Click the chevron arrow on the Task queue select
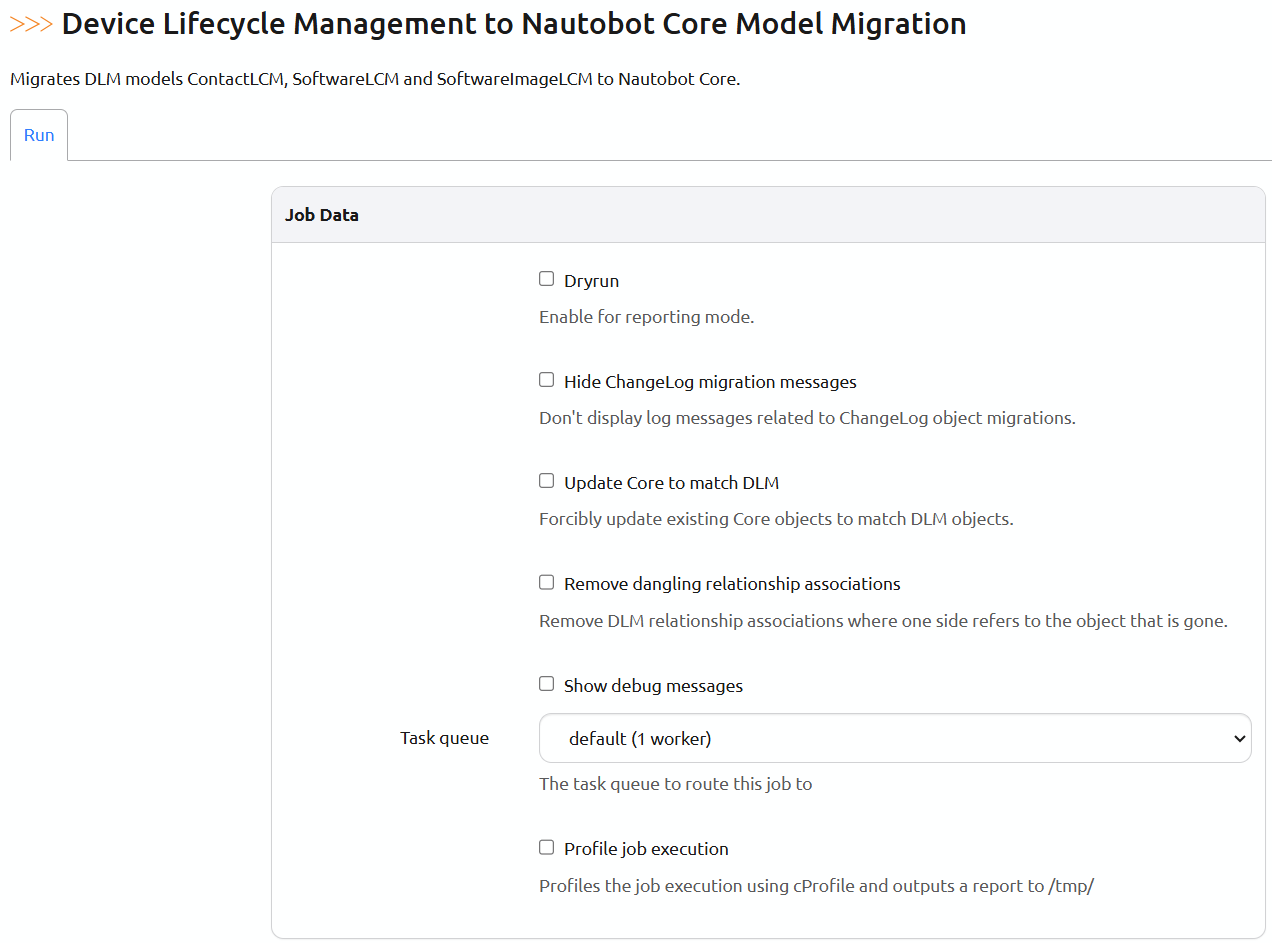The width and height of the screenshot is (1272, 943). coord(1239,739)
